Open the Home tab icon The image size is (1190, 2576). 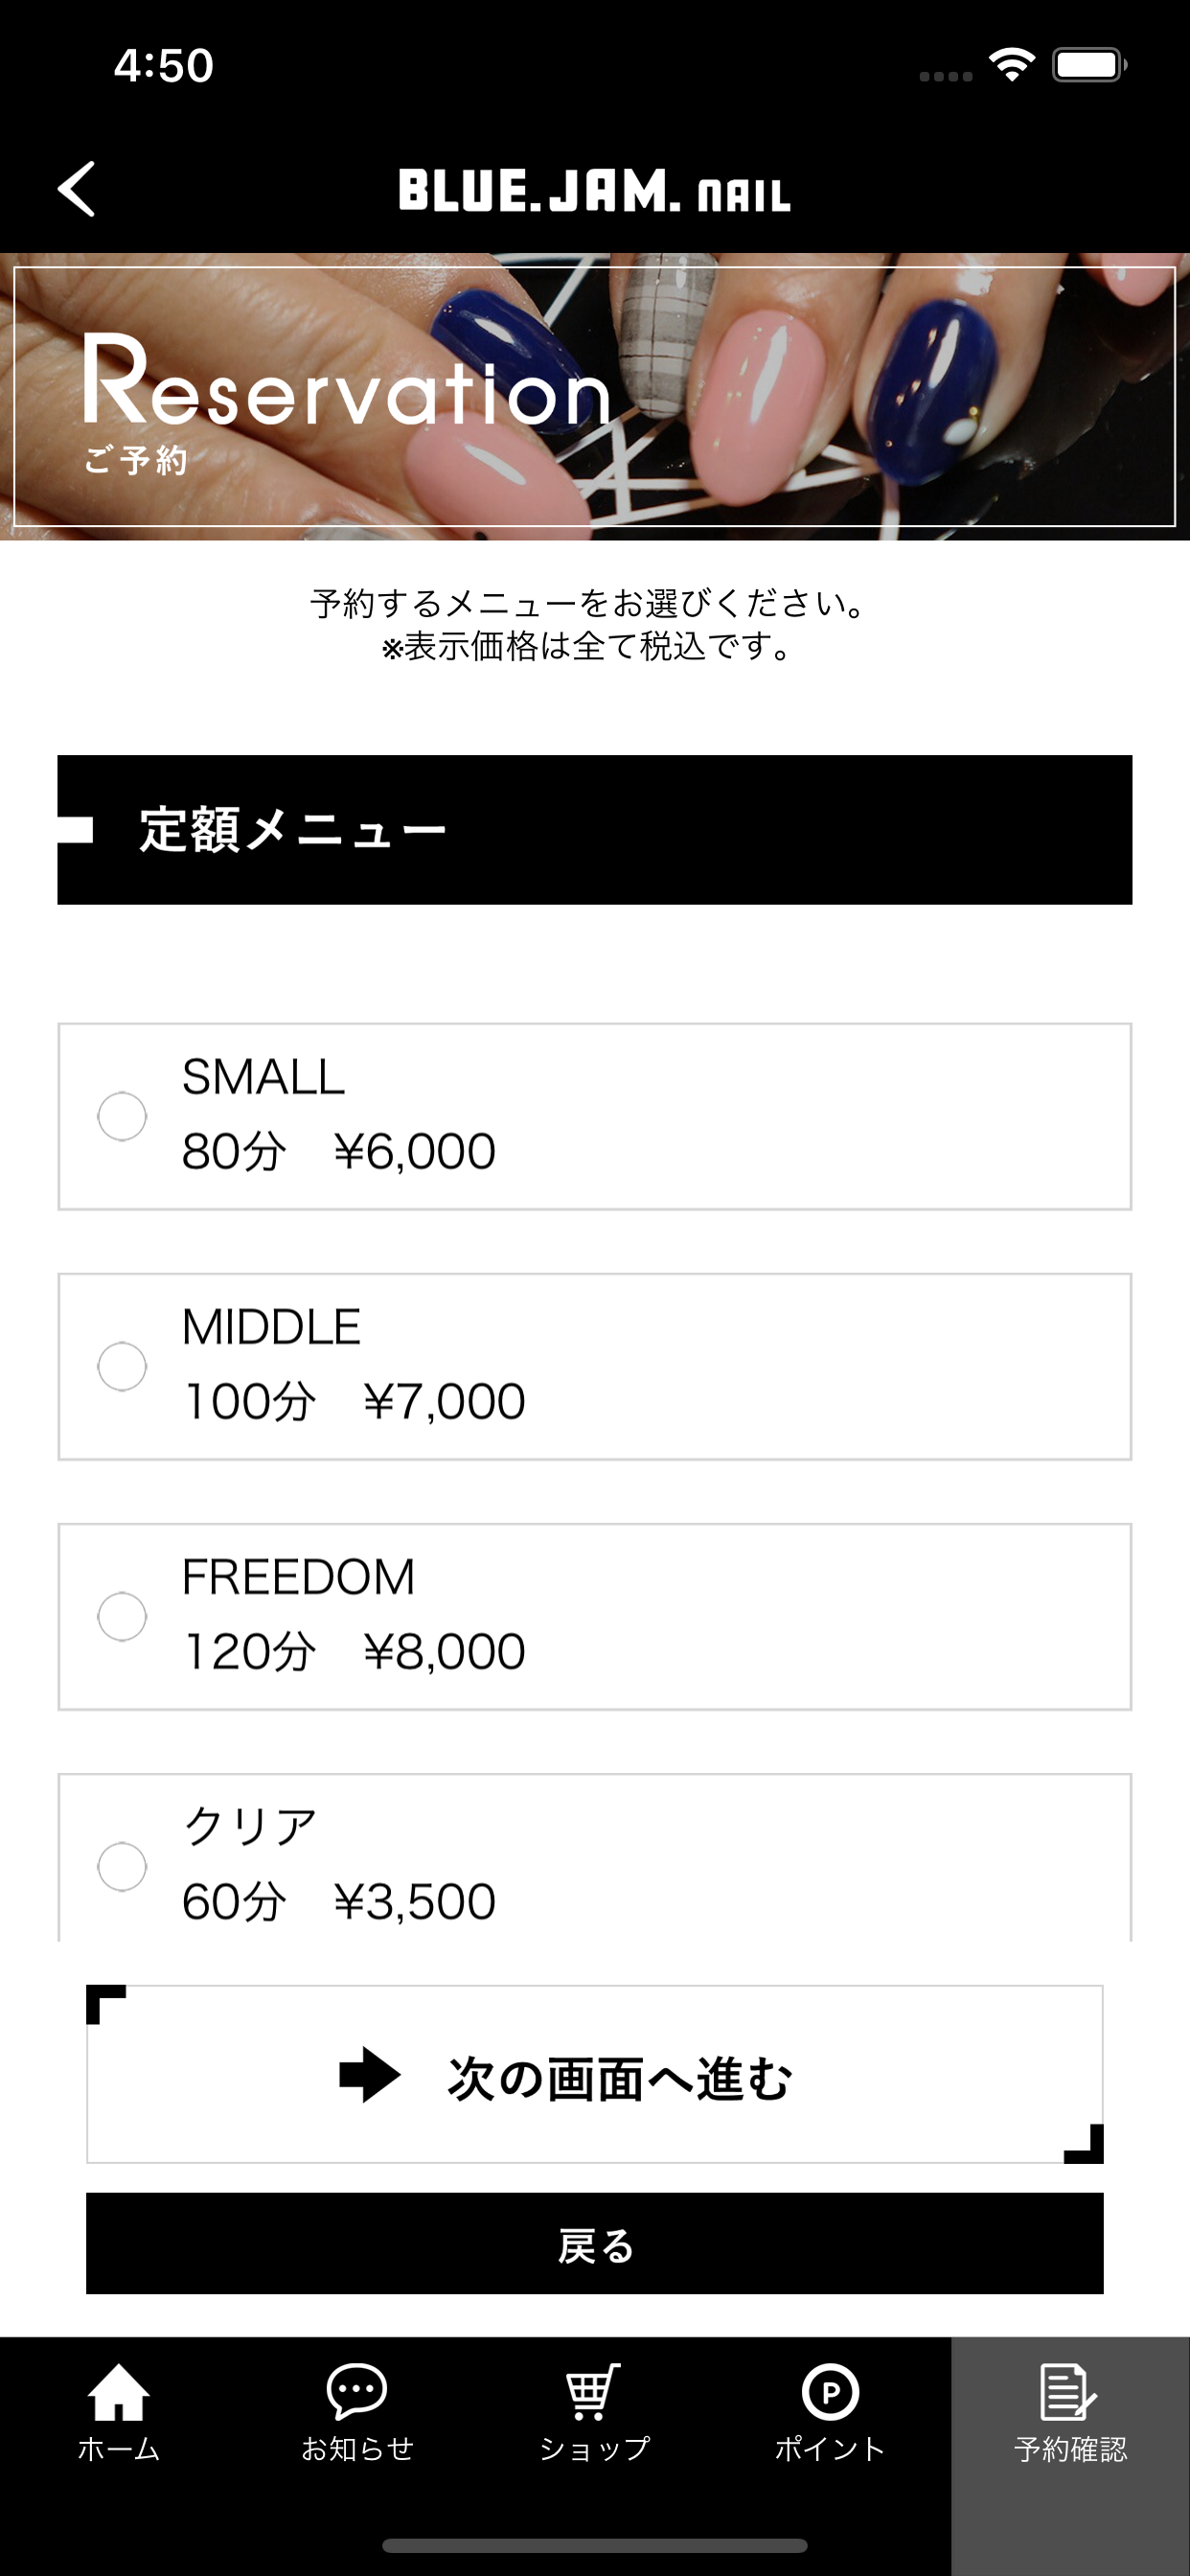(118, 2391)
